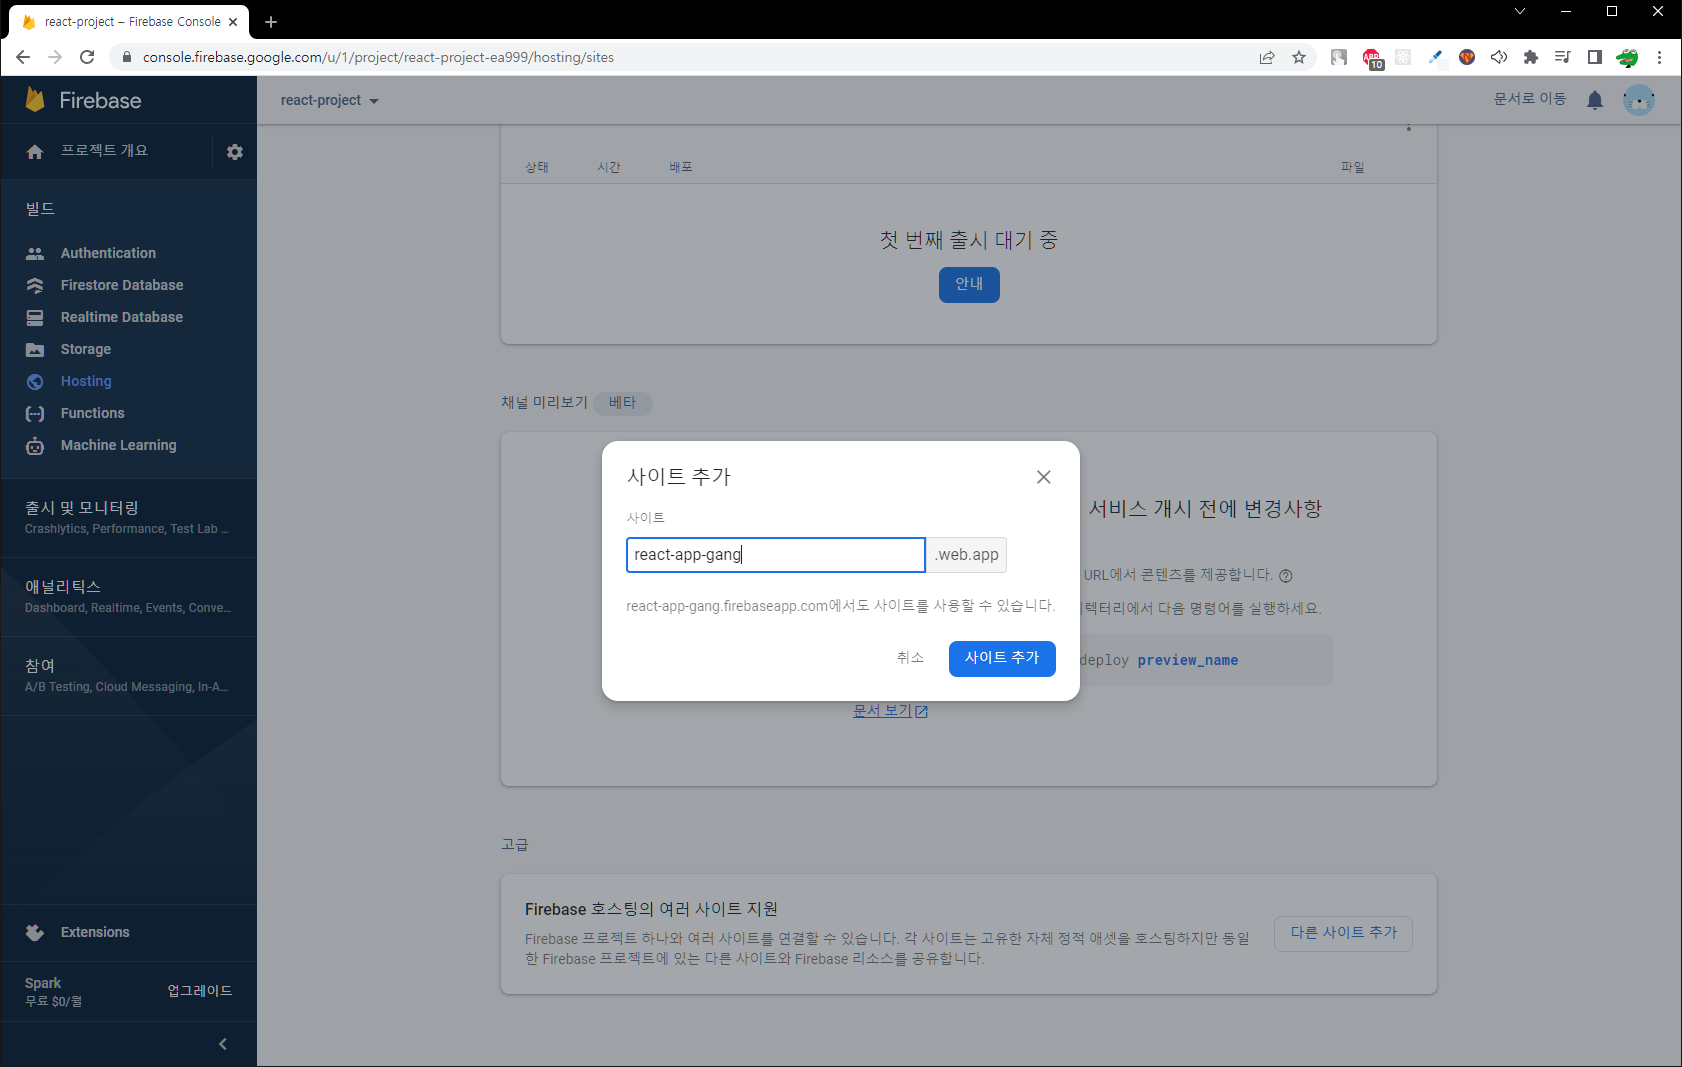Bookmark this page with the star
Screen dimensions: 1682x1067
pos(1299,57)
